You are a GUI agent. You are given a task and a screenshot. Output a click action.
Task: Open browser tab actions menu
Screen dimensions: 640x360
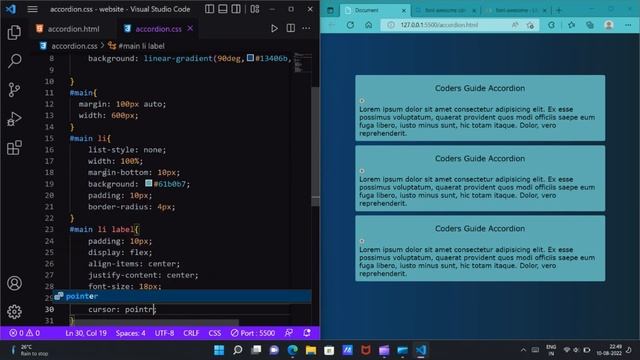click(x=330, y=10)
